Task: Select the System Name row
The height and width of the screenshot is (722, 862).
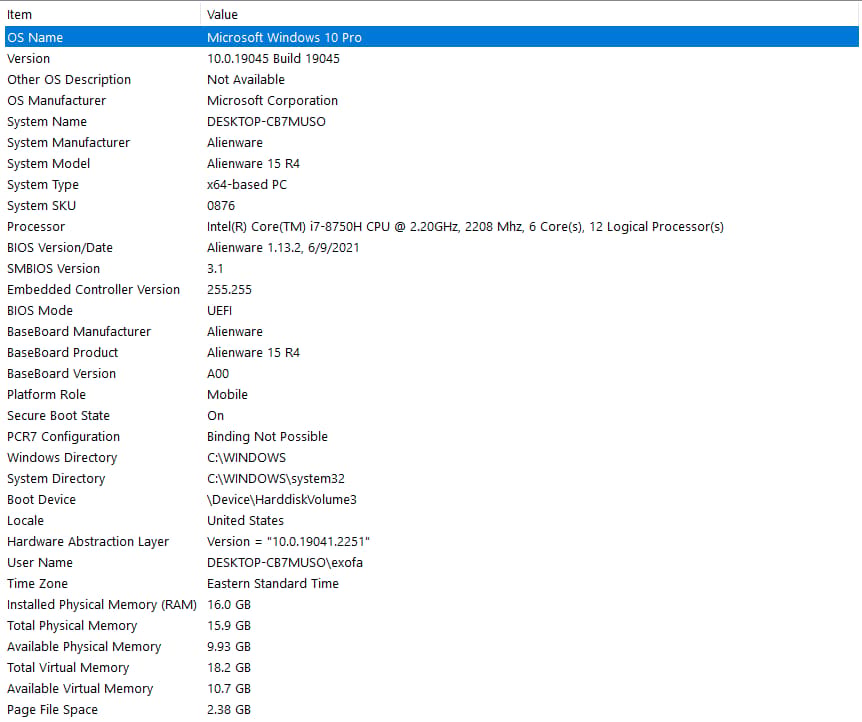Action: click(432, 122)
